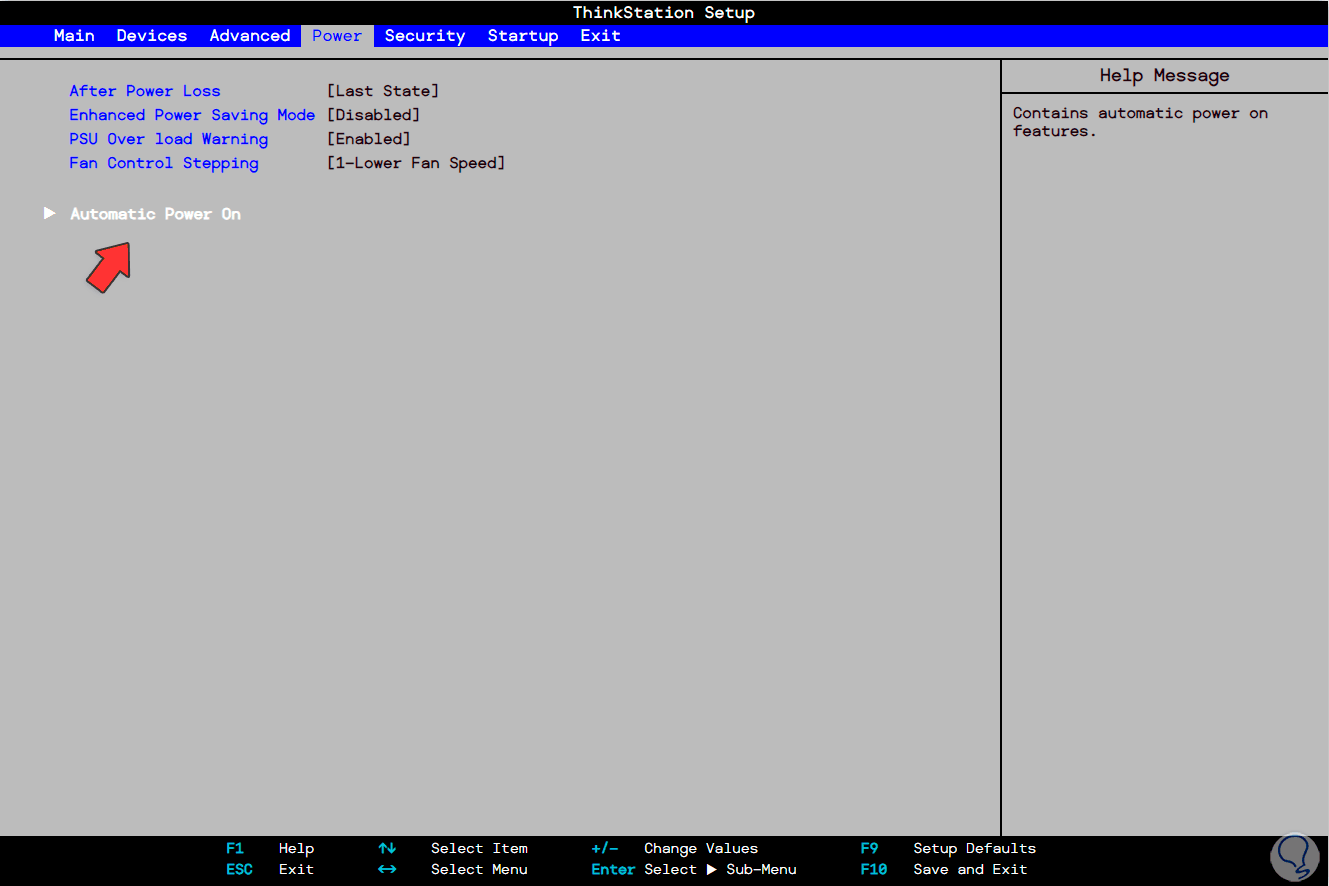1329x886 pixels.
Task: Open the Startup tab
Action: click(x=523, y=36)
